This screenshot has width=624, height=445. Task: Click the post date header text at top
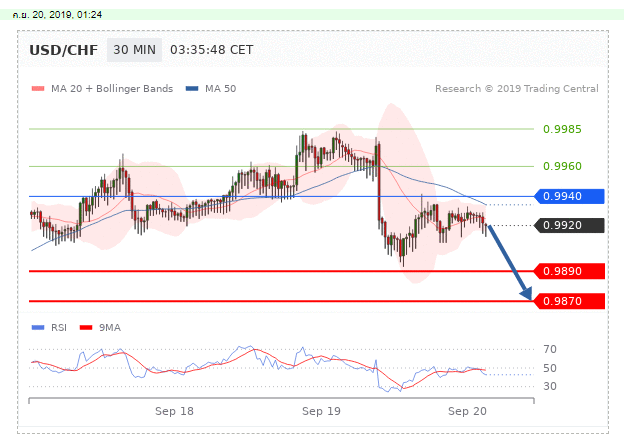(x=57, y=15)
